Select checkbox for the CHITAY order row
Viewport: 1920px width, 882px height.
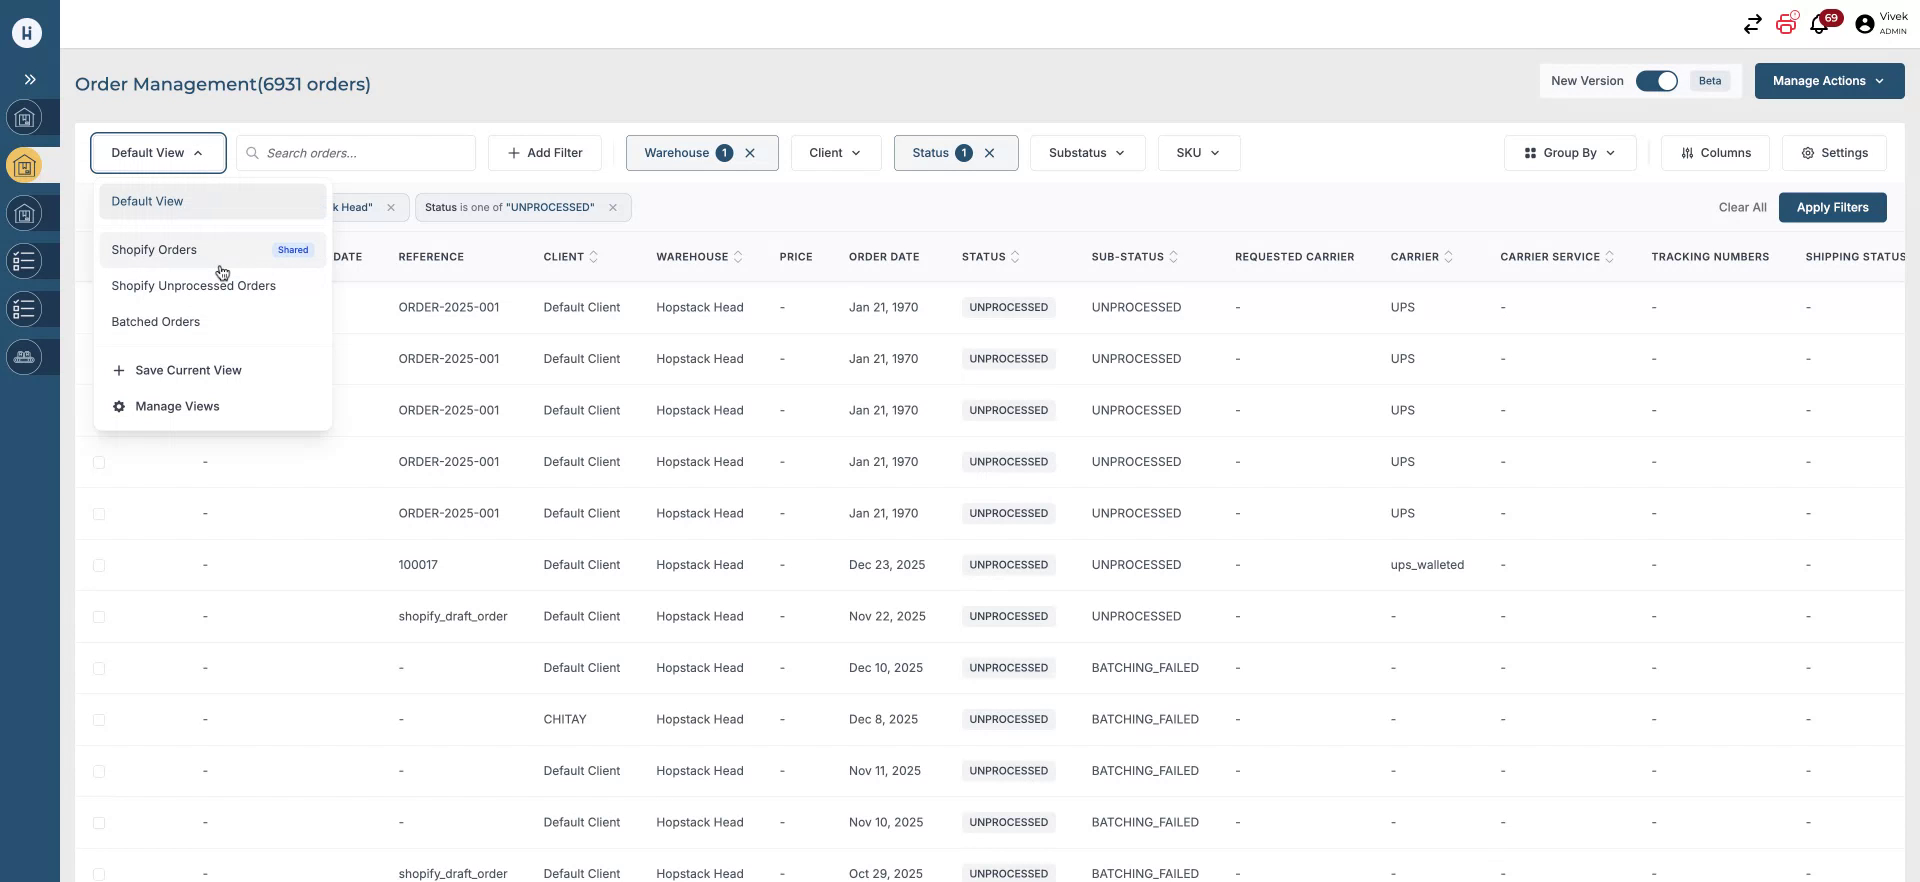click(x=99, y=720)
